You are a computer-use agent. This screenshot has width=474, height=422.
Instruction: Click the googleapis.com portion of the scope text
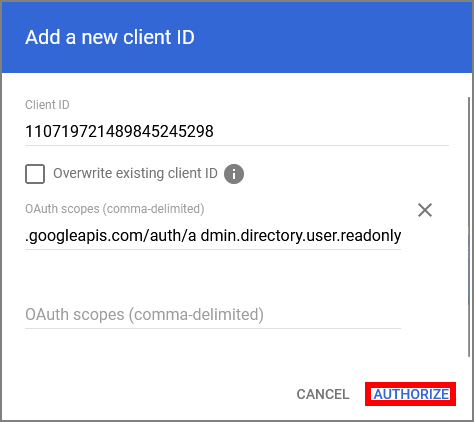click(85, 236)
